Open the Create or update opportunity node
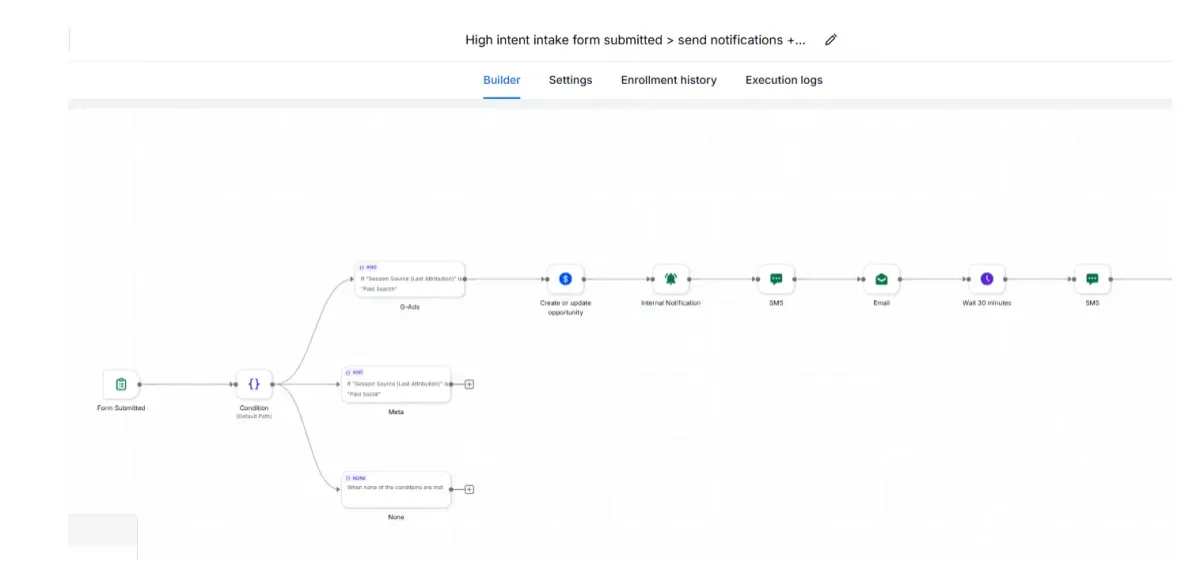 point(565,279)
